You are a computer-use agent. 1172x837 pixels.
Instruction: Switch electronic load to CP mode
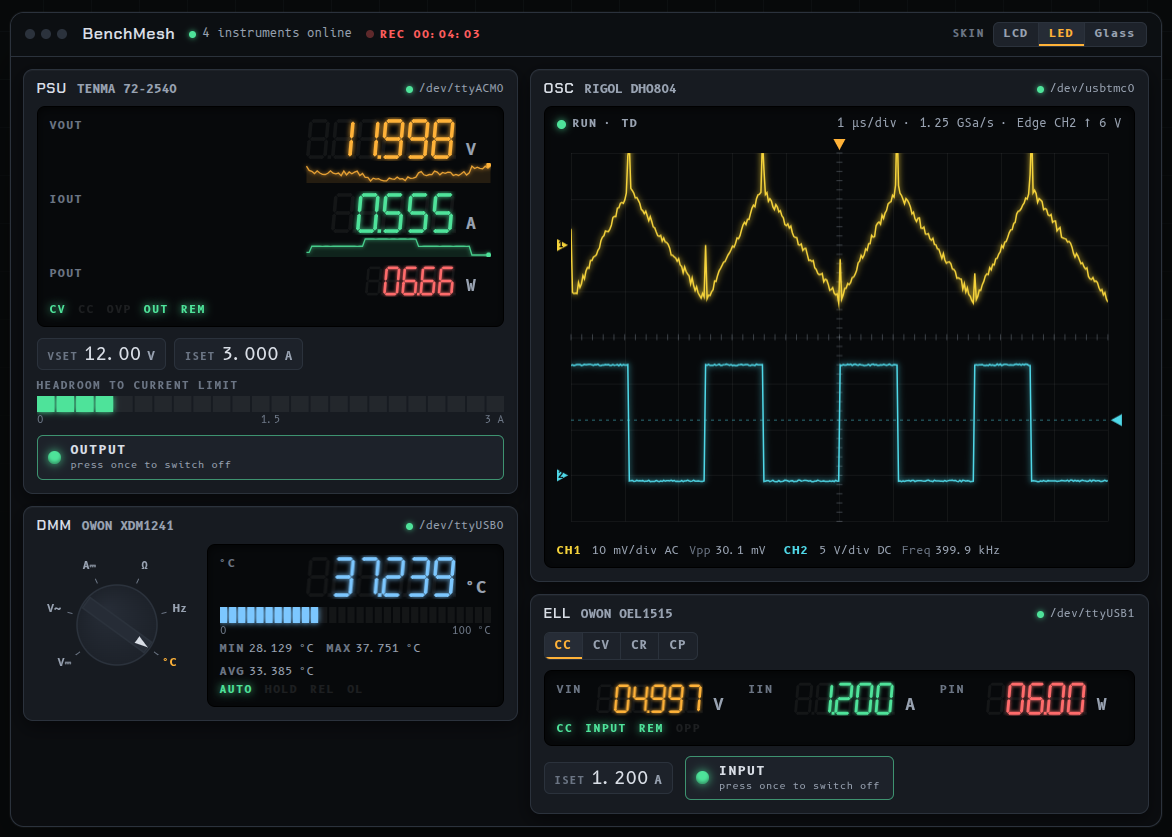click(677, 645)
